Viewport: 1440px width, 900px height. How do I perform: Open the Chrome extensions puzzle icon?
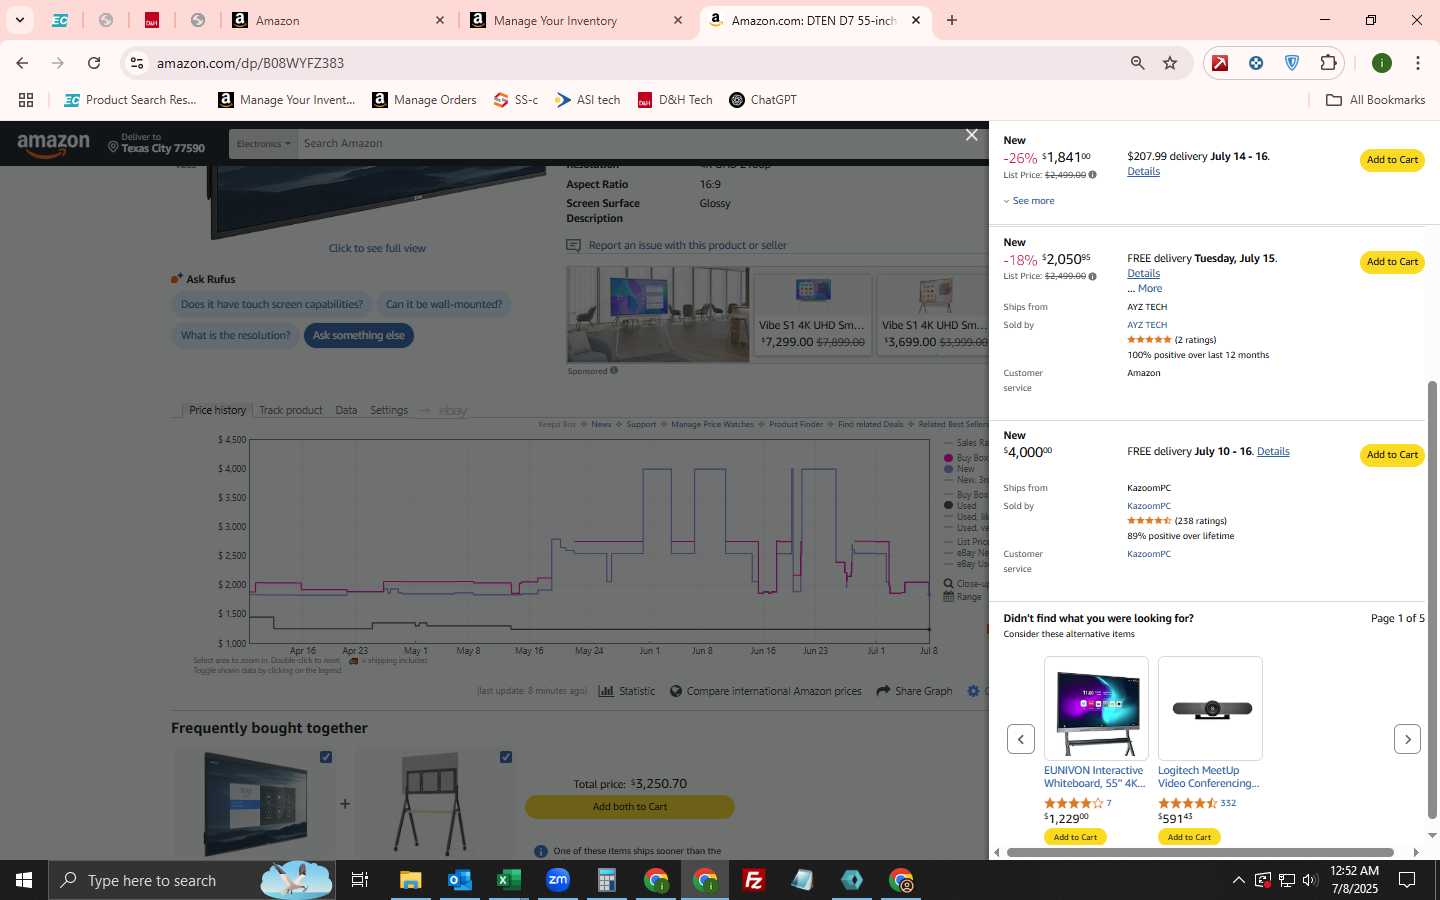point(1328,63)
